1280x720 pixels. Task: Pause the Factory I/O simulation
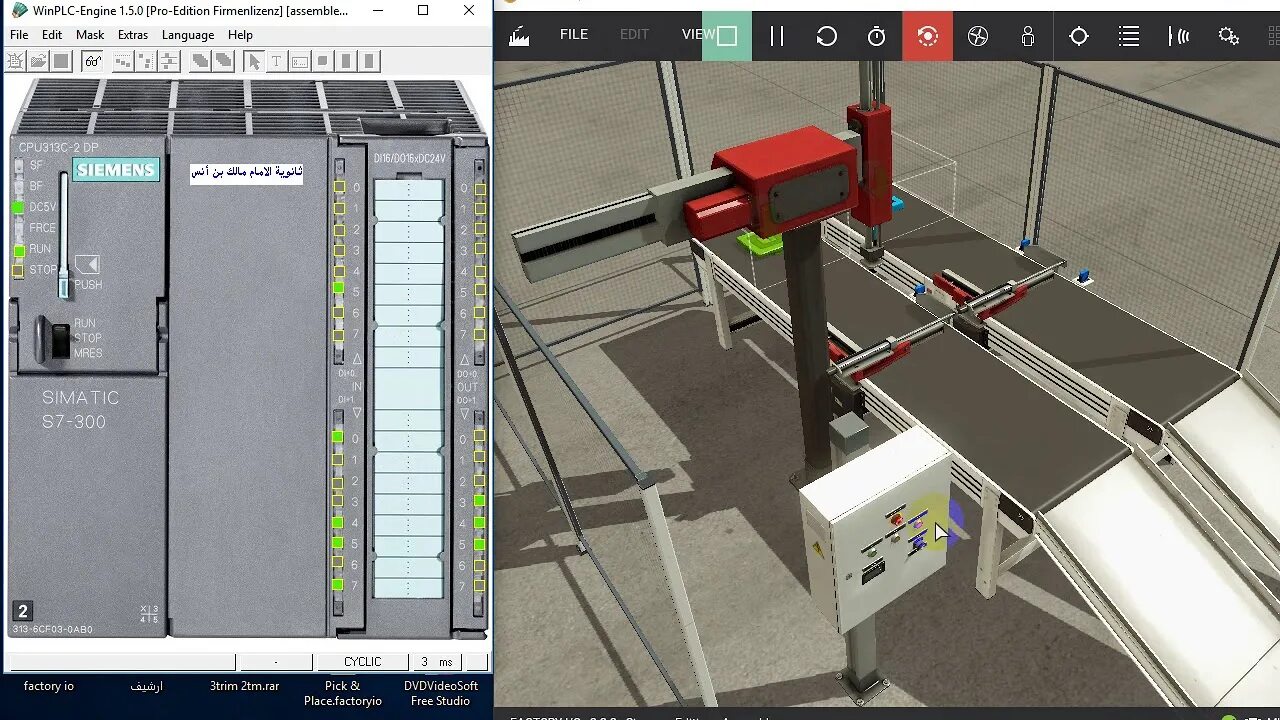pyautogui.click(x=777, y=36)
